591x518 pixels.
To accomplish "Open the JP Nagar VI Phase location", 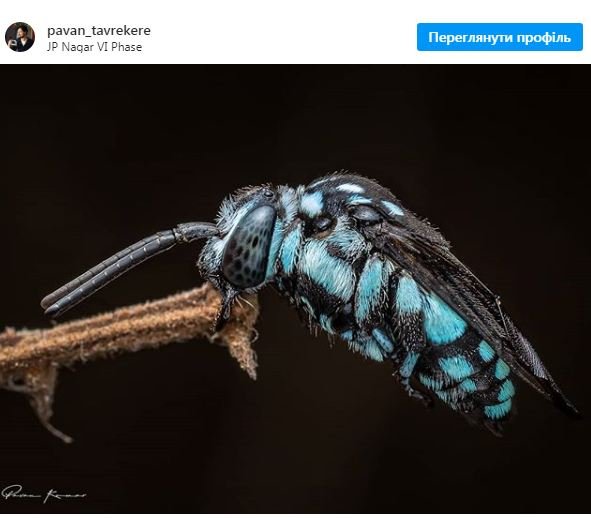I will 94,47.
